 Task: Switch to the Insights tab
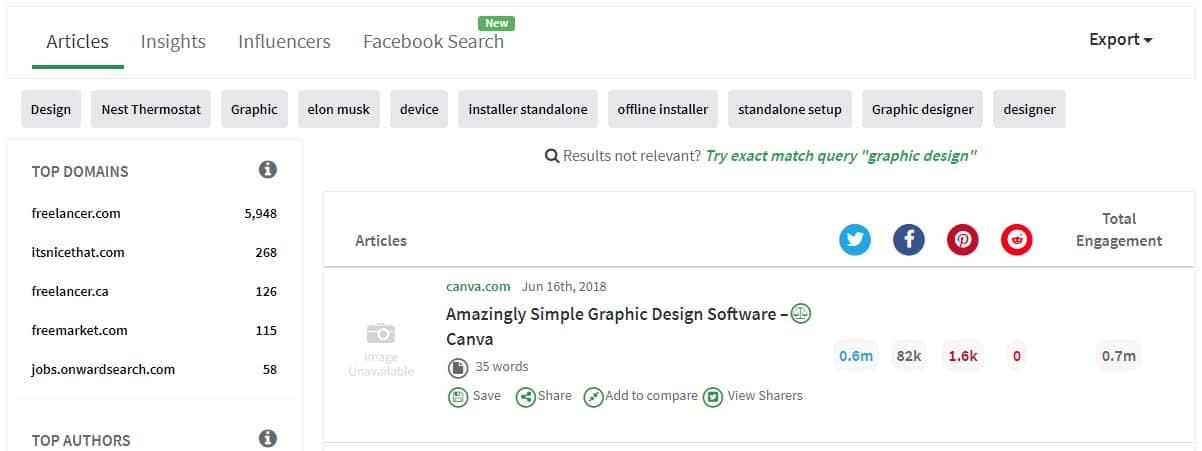(x=173, y=42)
